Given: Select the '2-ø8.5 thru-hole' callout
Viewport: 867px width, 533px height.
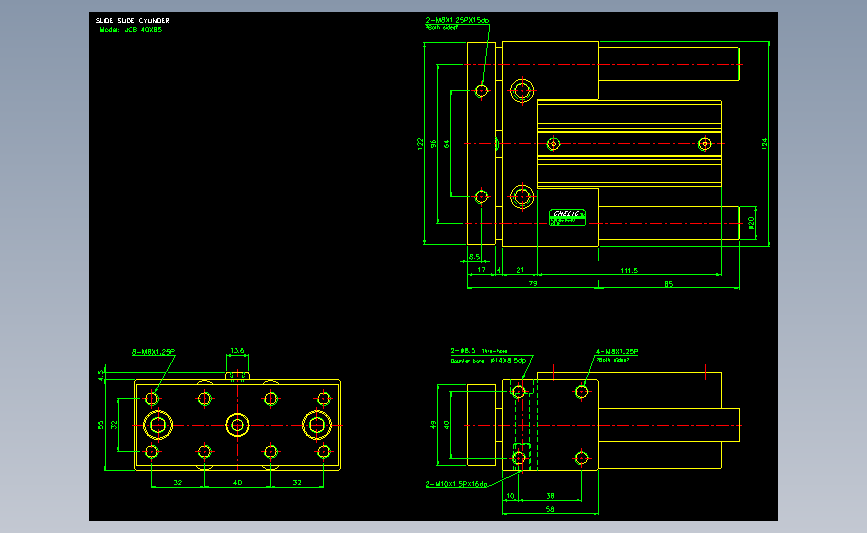Looking at the screenshot, I should point(479,351).
